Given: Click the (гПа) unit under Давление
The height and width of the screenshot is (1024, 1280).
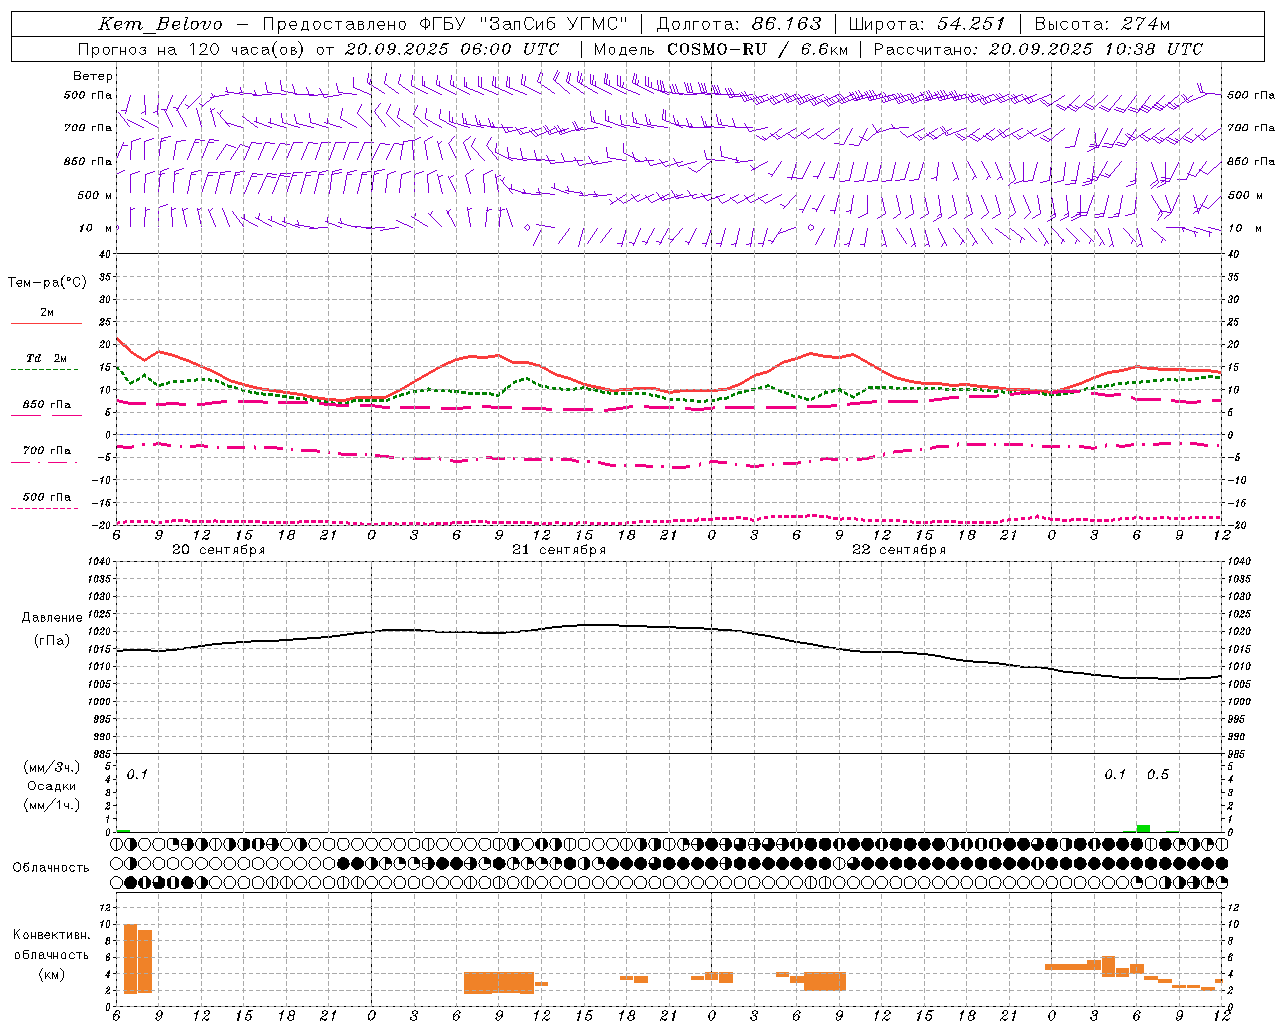Looking at the screenshot, I should pyautogui.click(x=52, y=640).
